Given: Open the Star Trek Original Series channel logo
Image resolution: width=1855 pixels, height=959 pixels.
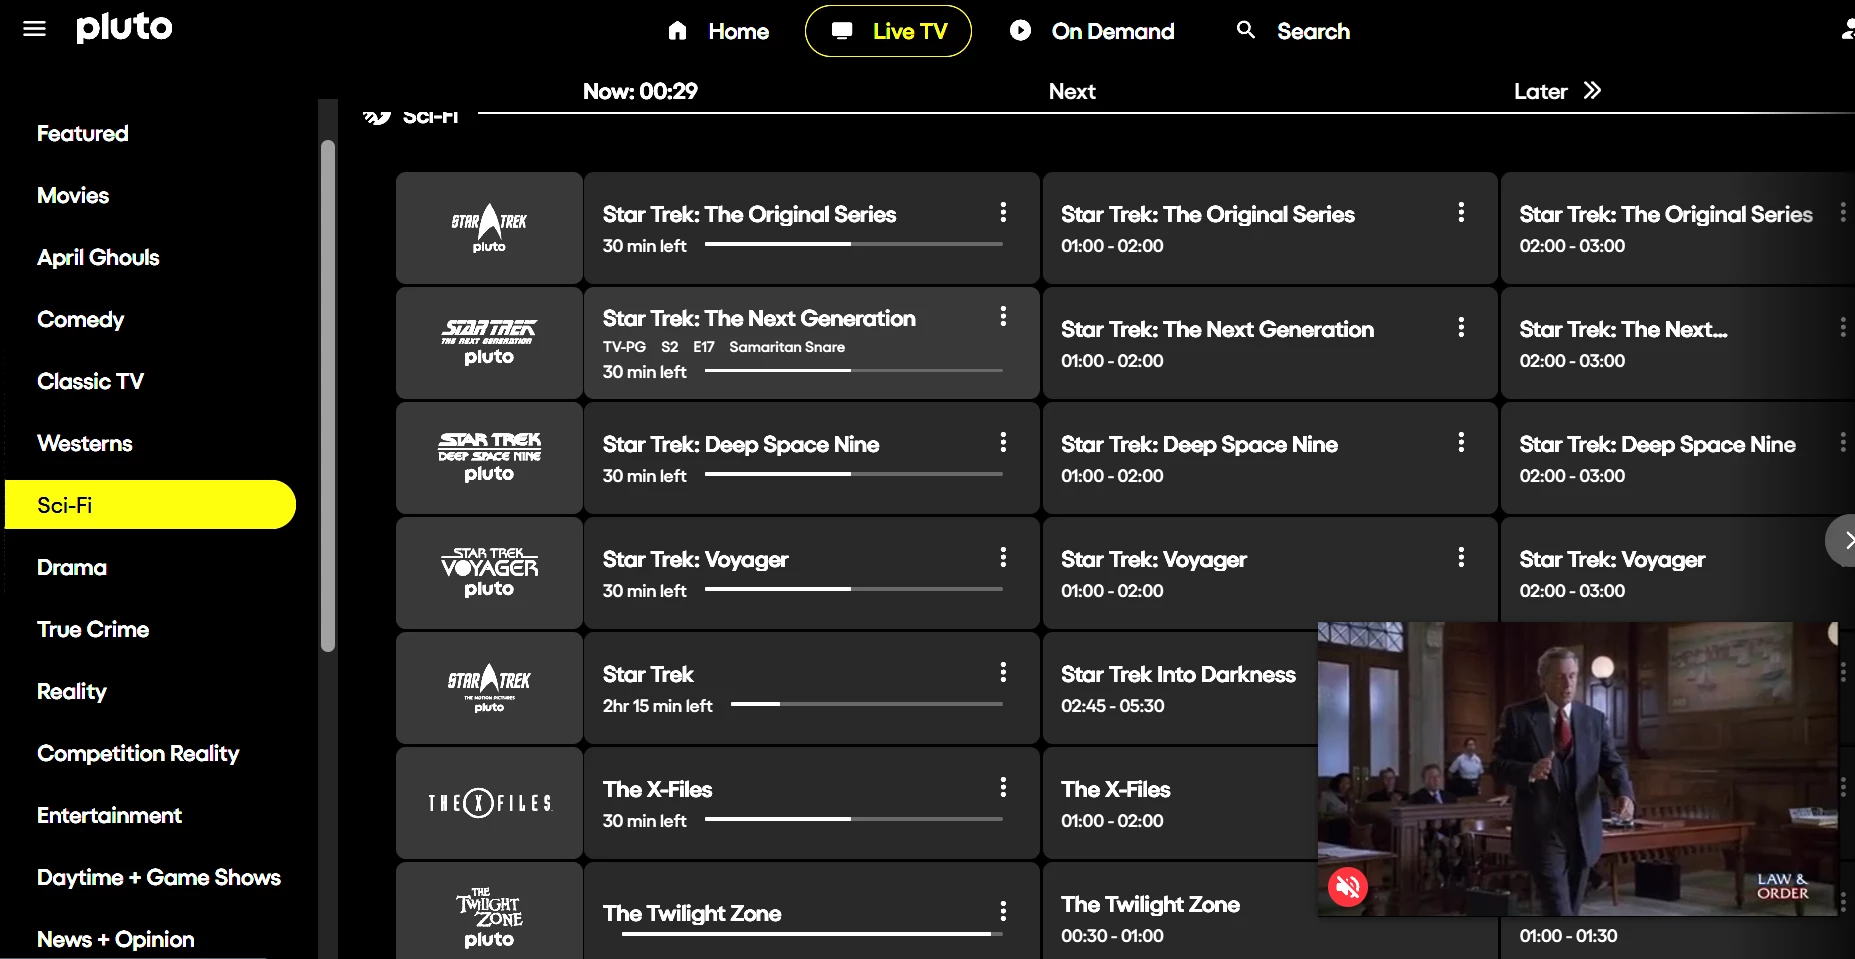Looking at the screenshot, I should pos(489,228).
